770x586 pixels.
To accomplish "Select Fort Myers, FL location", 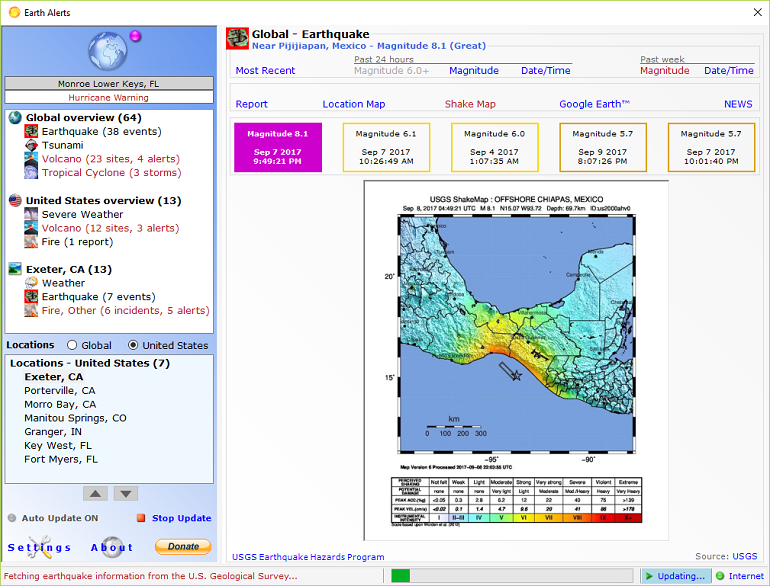I will [x=61, y=459].
